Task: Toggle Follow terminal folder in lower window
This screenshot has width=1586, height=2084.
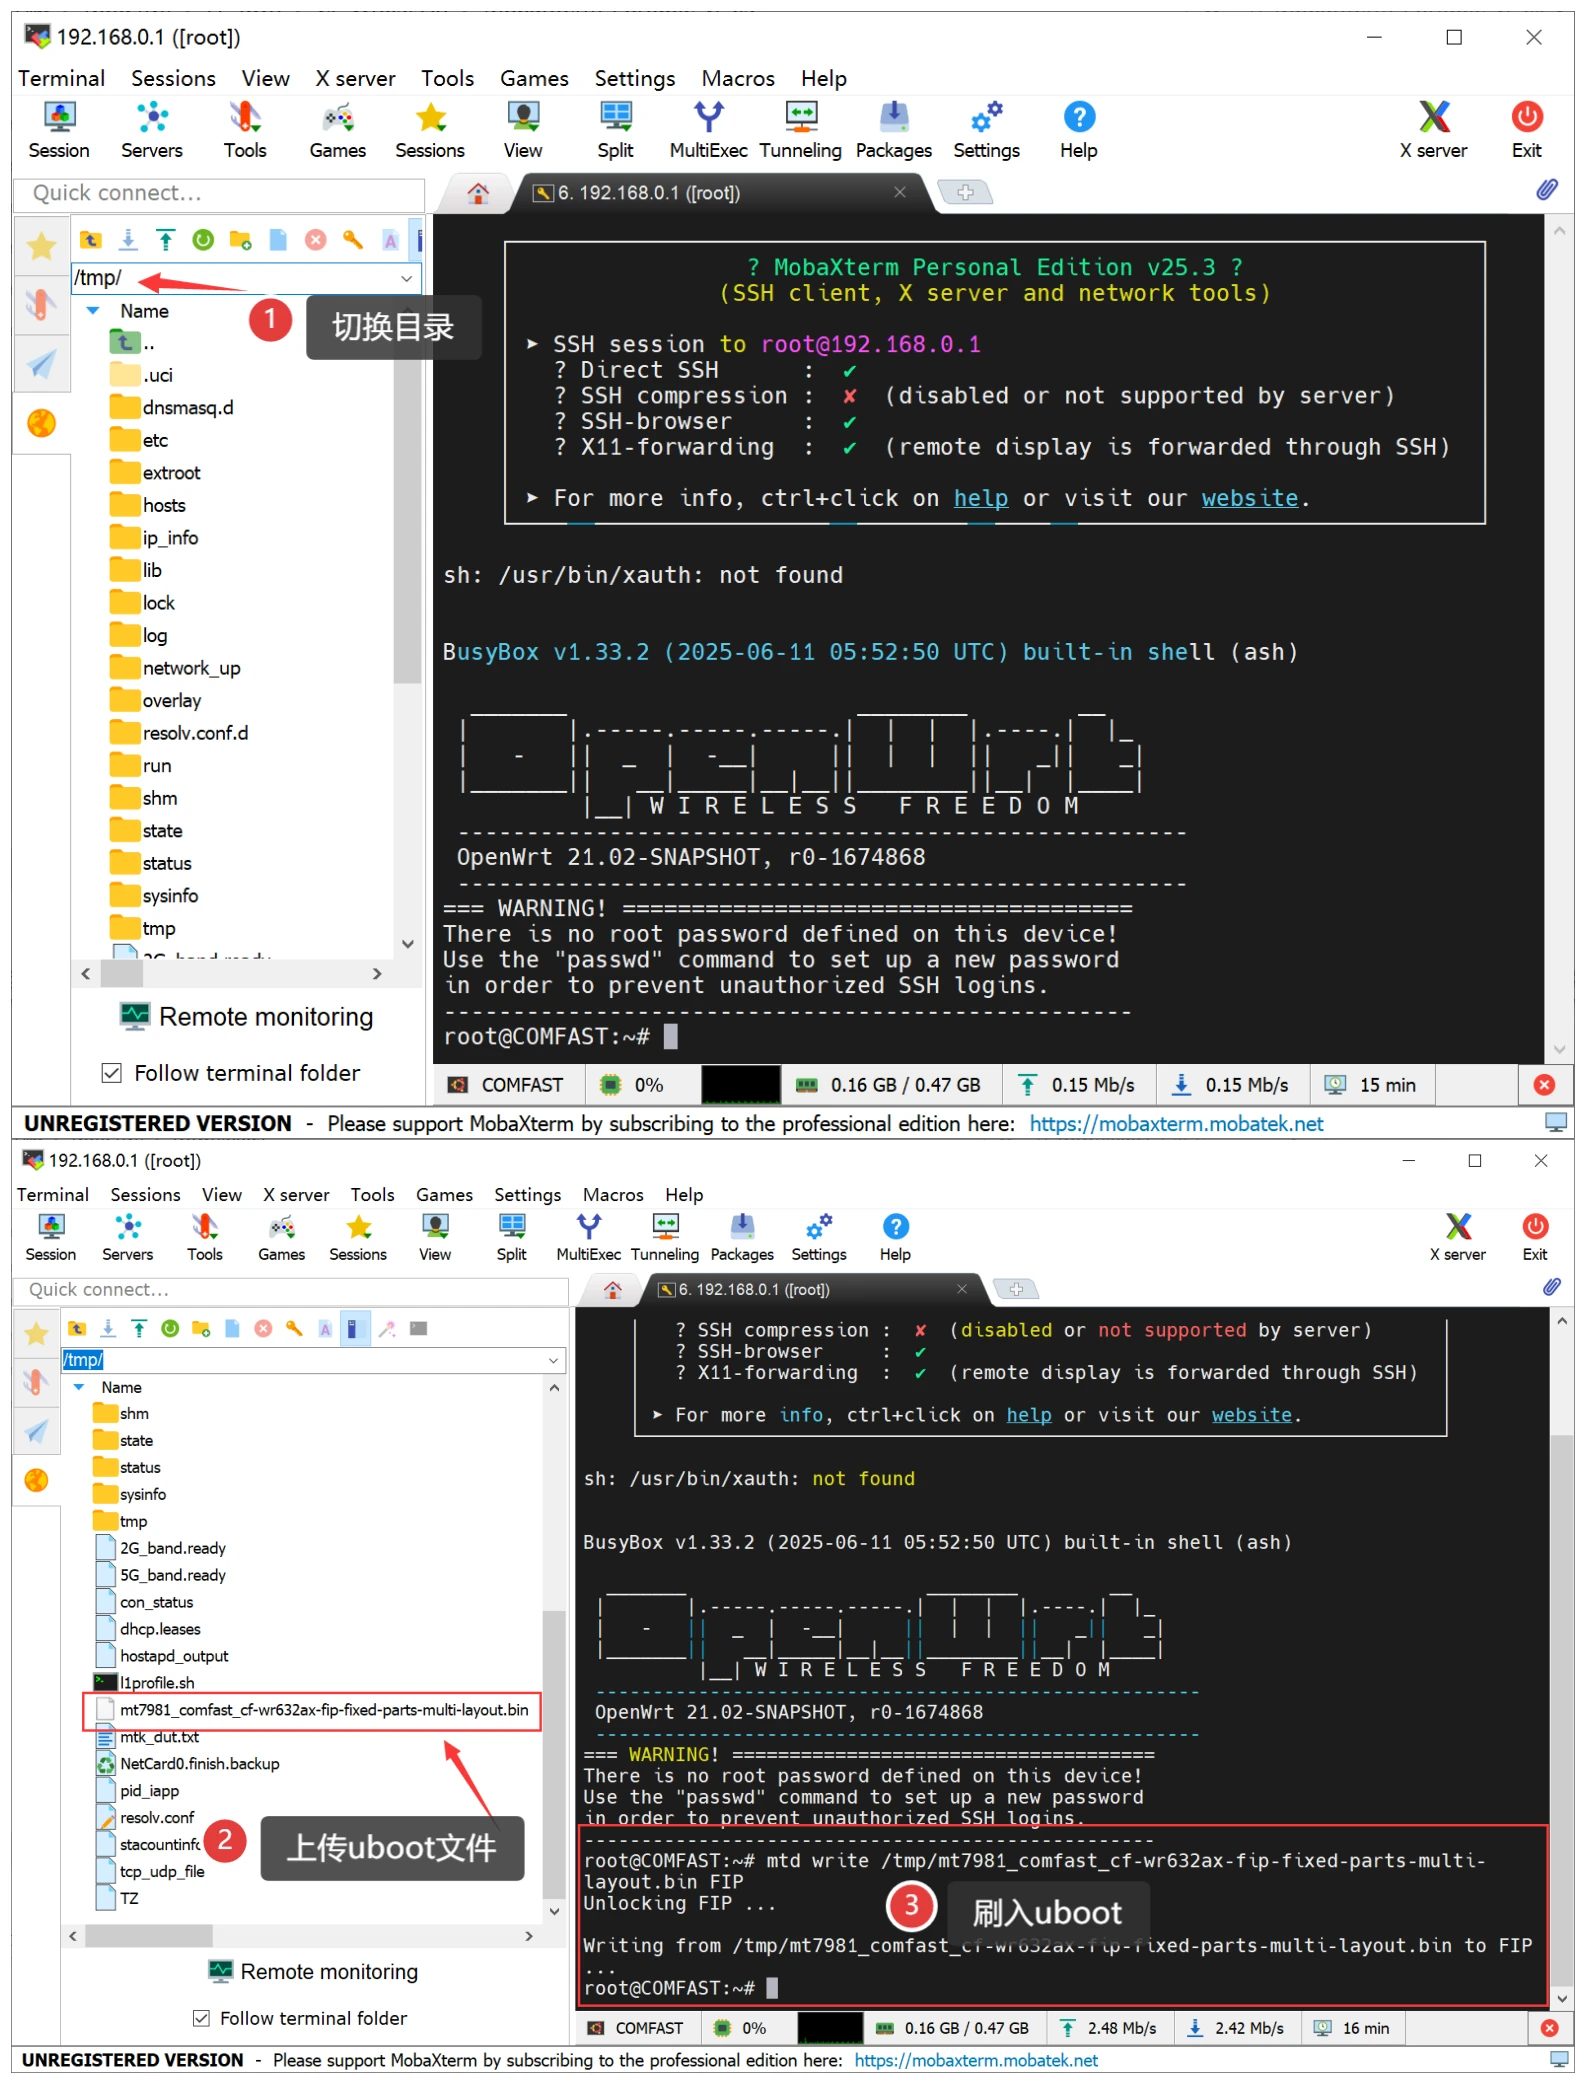Action: [201, 2018]
